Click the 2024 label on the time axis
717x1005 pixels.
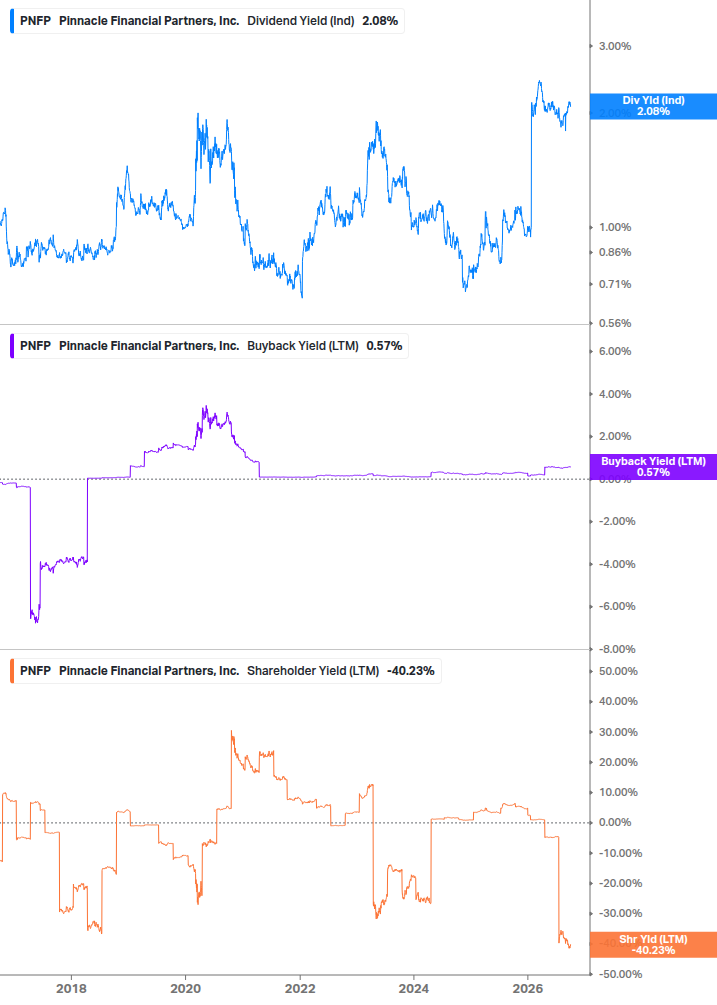coord(413,988)
